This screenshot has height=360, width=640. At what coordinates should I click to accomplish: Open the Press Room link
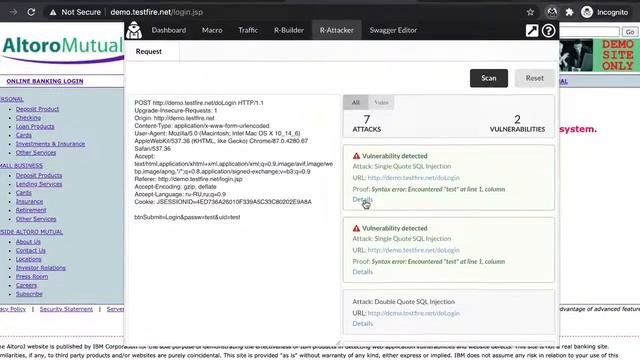pos(32,276)
